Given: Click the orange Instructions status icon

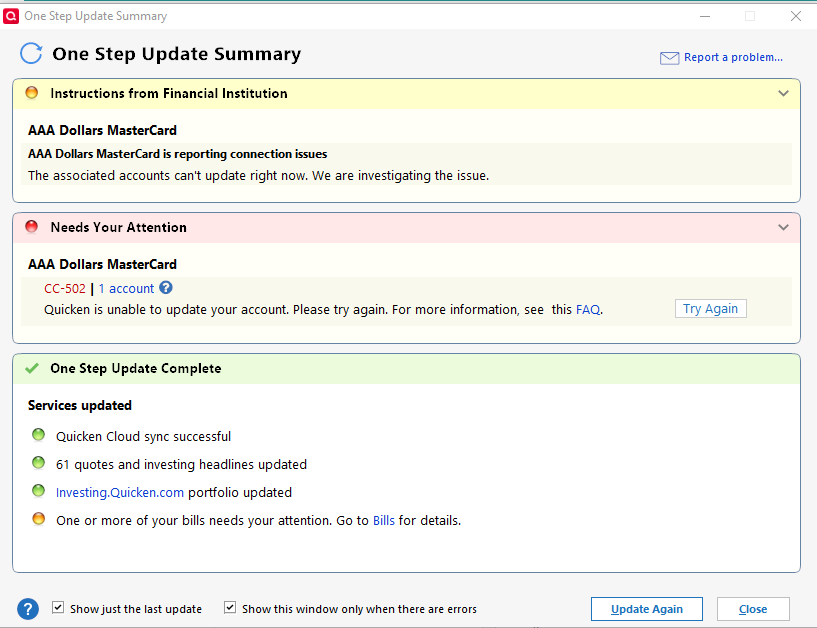Looking at the screenshot, I should [32, 93].
